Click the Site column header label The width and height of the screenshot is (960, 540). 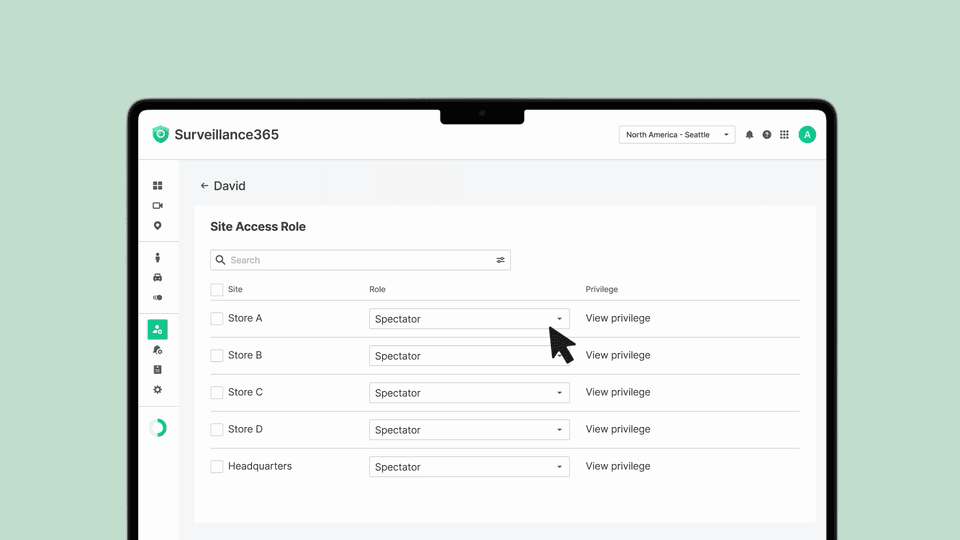(x=235, y=290)
